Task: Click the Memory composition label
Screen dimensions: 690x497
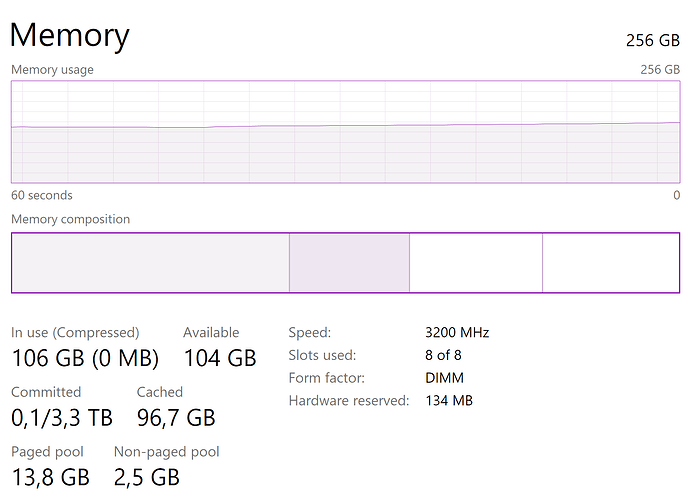Action: tap(70, 219)
